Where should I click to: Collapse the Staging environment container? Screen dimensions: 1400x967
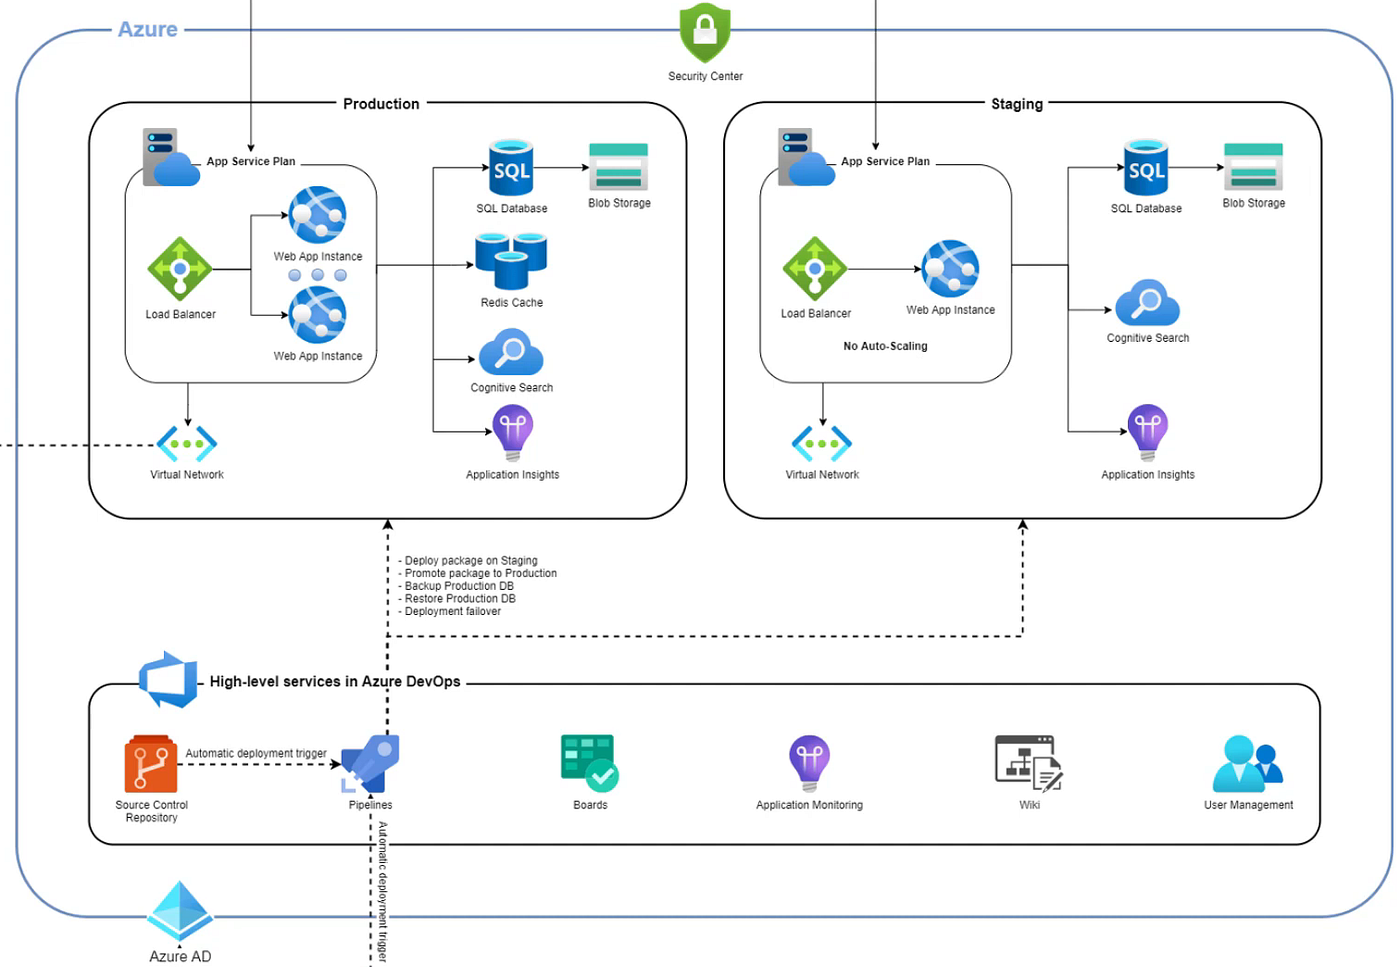[x=1017, y=104]
